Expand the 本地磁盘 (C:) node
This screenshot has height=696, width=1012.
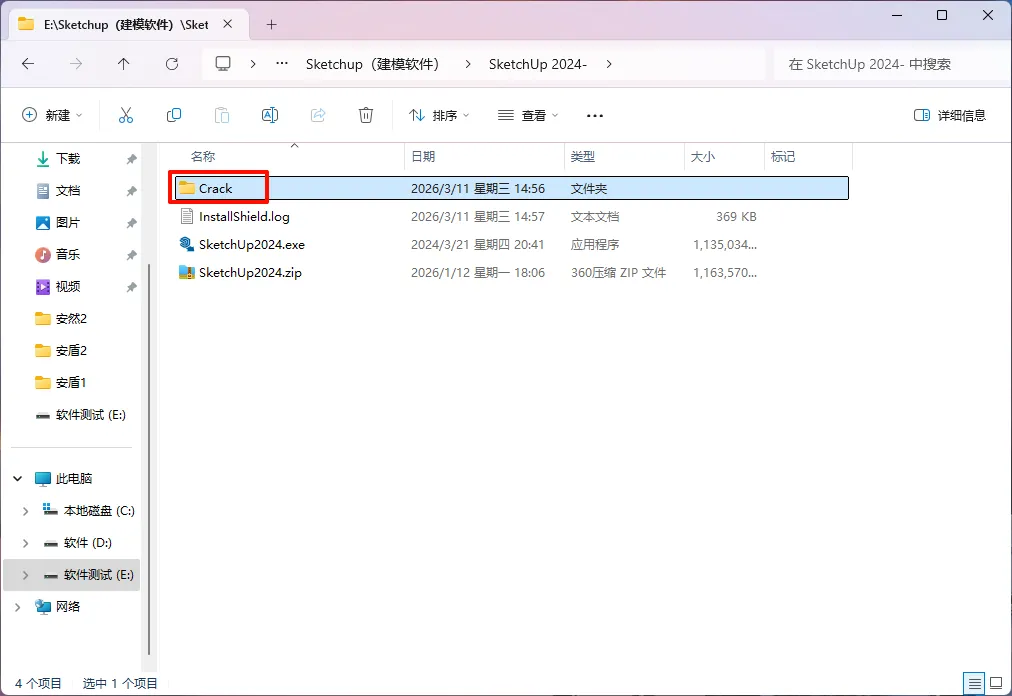(25, 511)
